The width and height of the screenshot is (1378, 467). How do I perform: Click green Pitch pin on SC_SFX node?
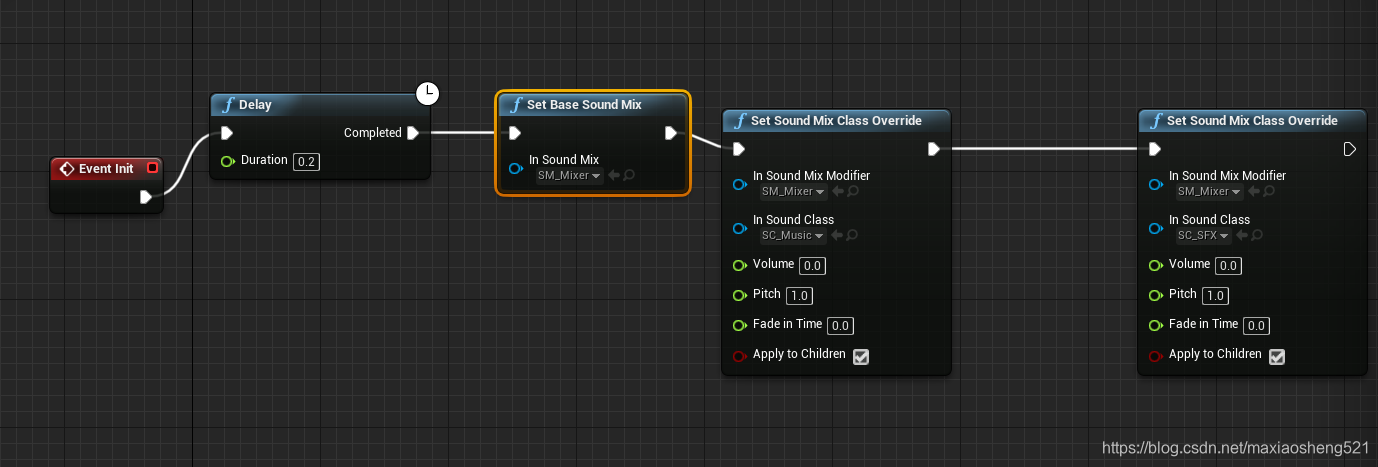coord(1155,295)
